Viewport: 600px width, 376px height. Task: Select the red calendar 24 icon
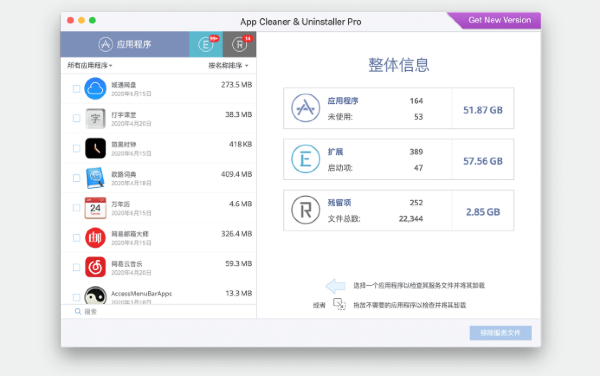pos(95,208)
